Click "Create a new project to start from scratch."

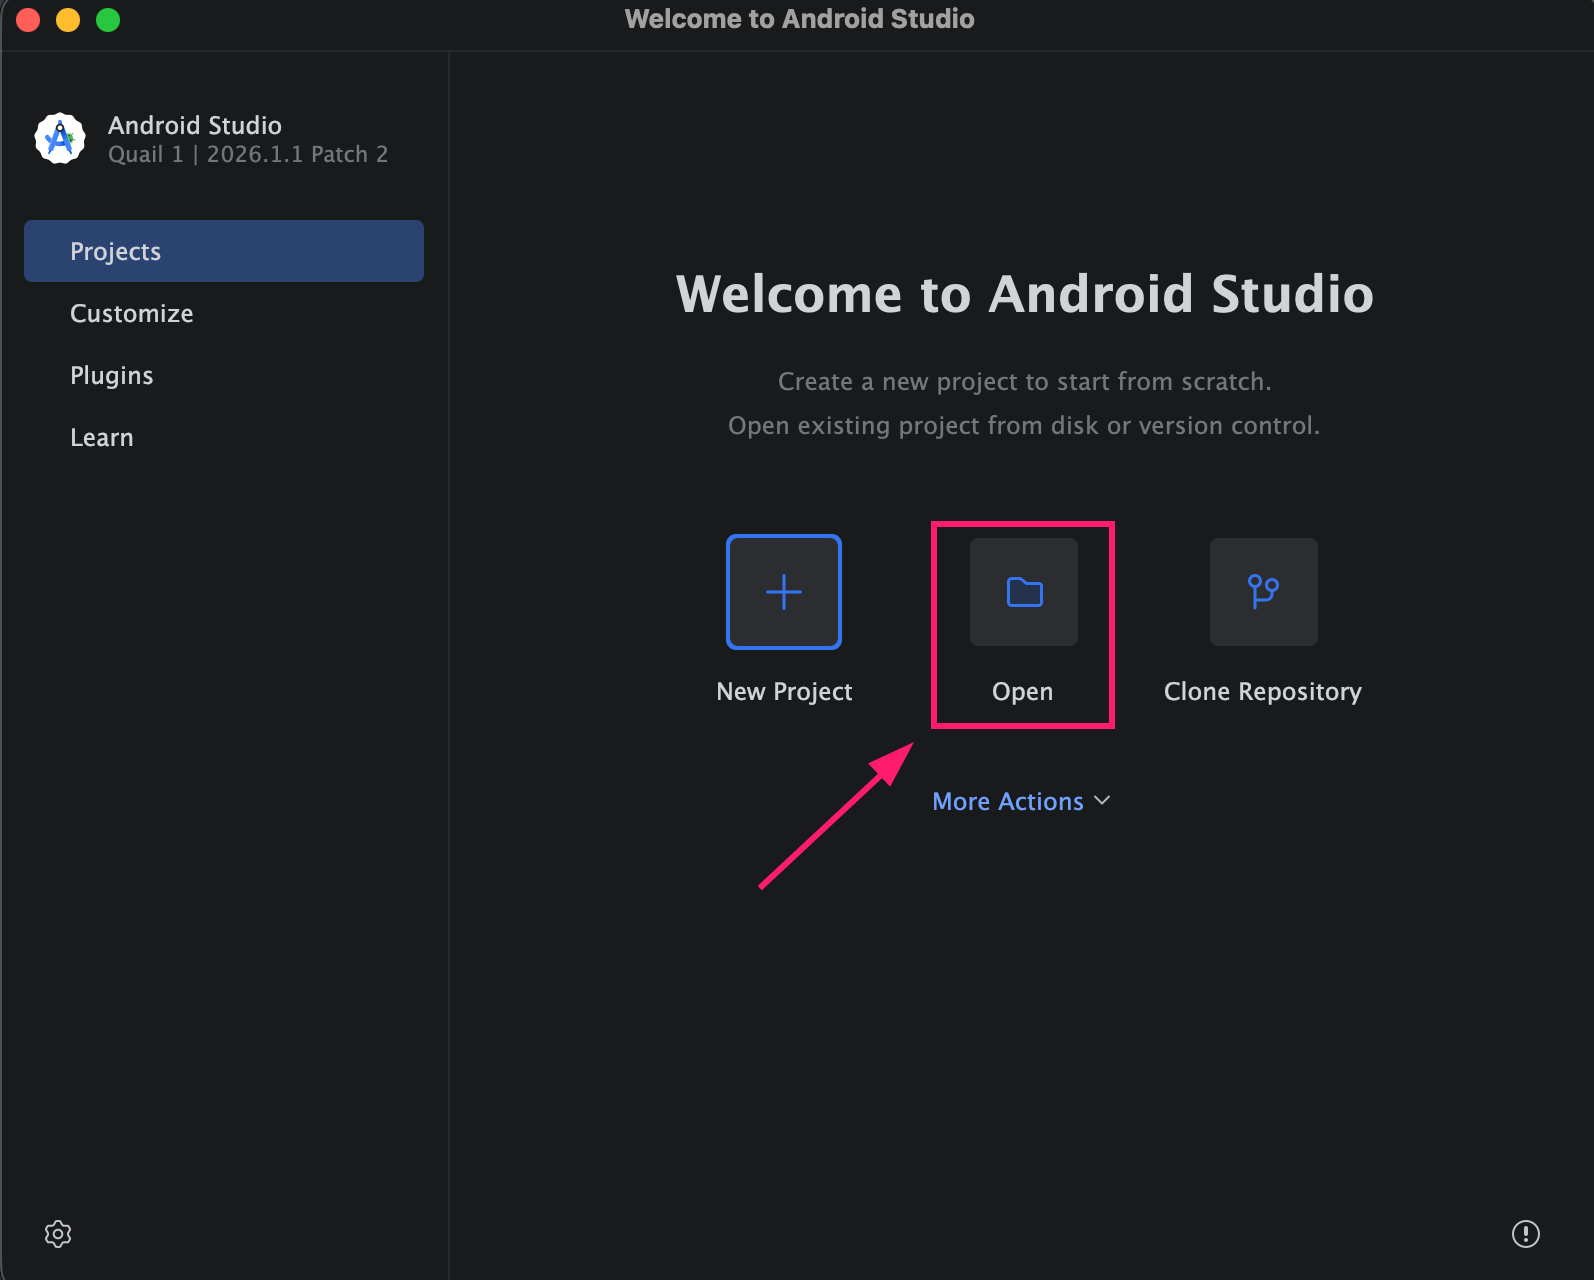(x=1025, y=382)
